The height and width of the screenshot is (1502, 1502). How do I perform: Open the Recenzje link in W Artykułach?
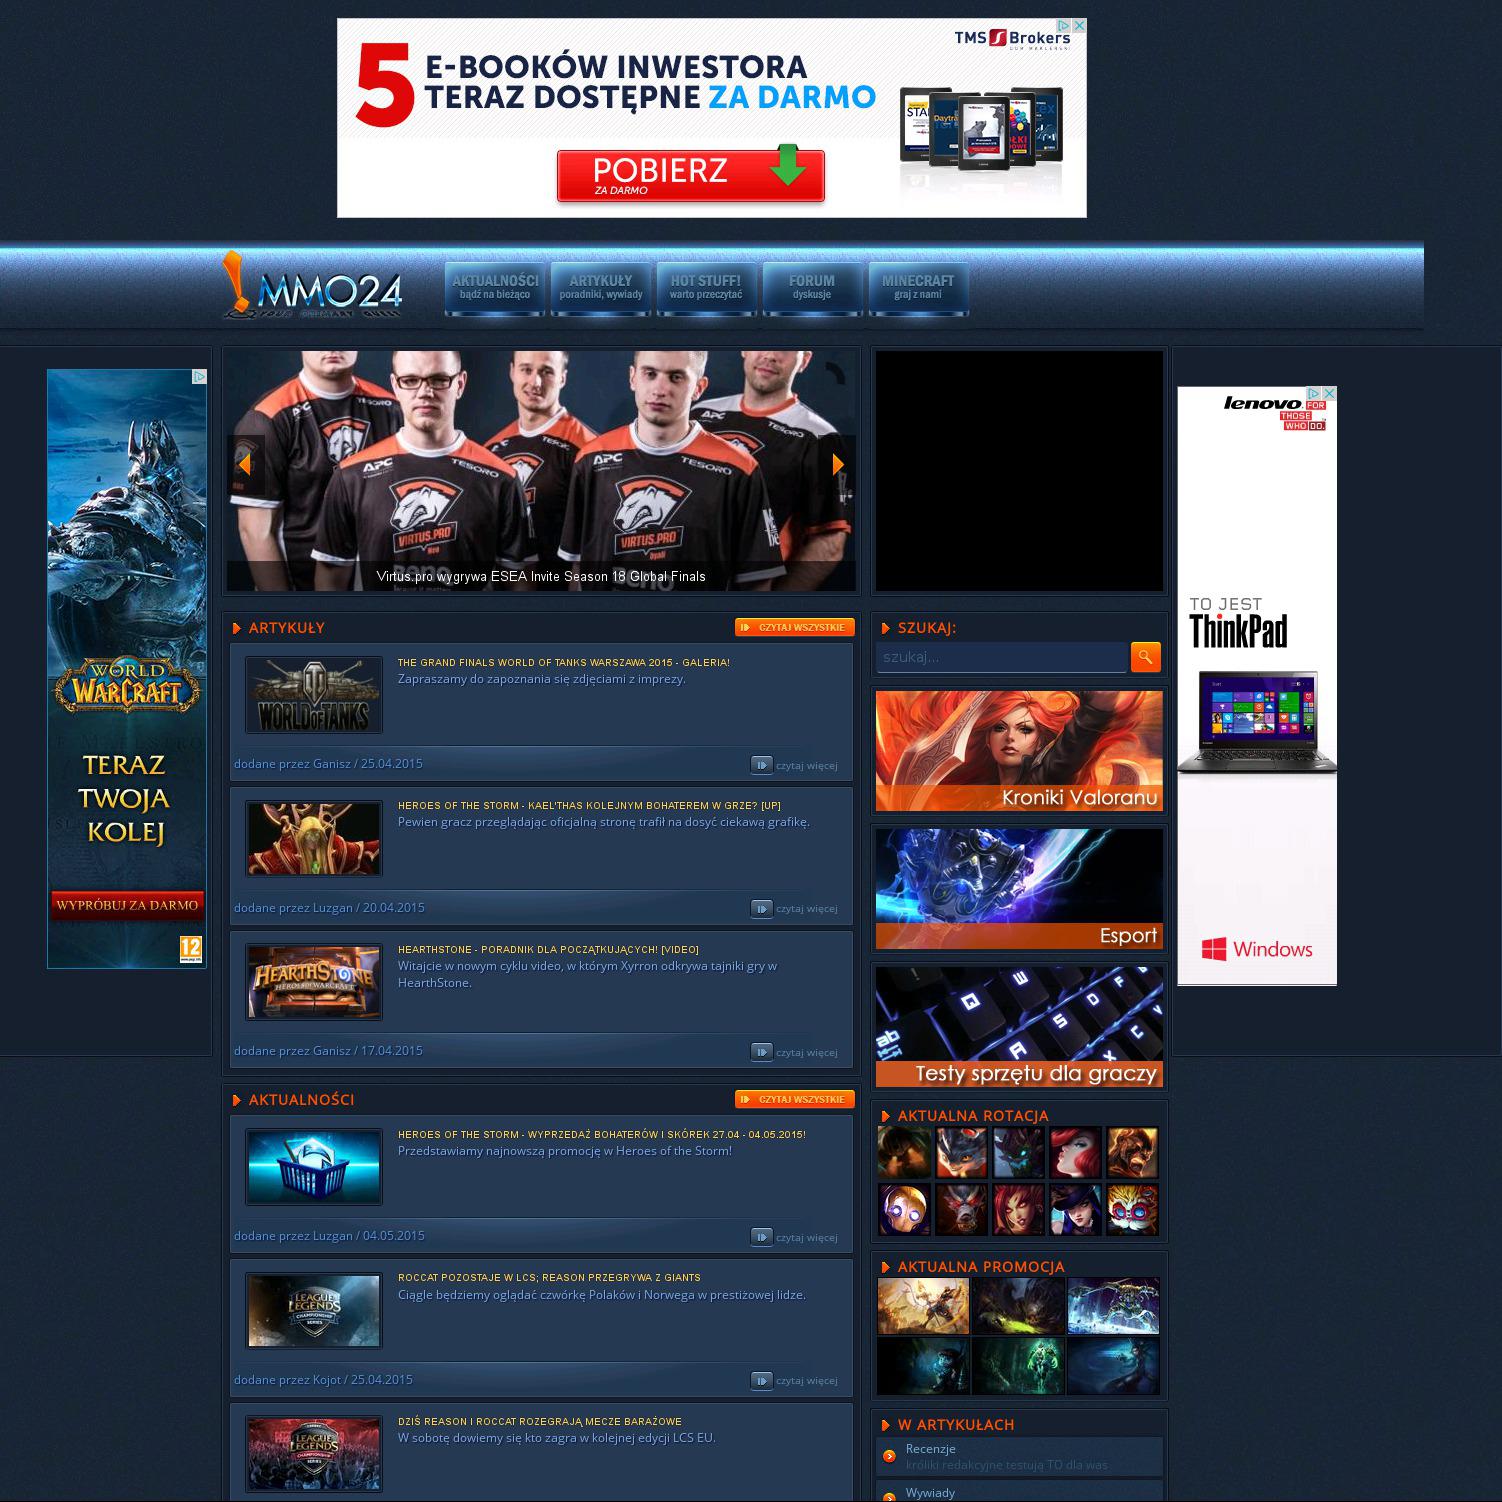click(931, 1449)
